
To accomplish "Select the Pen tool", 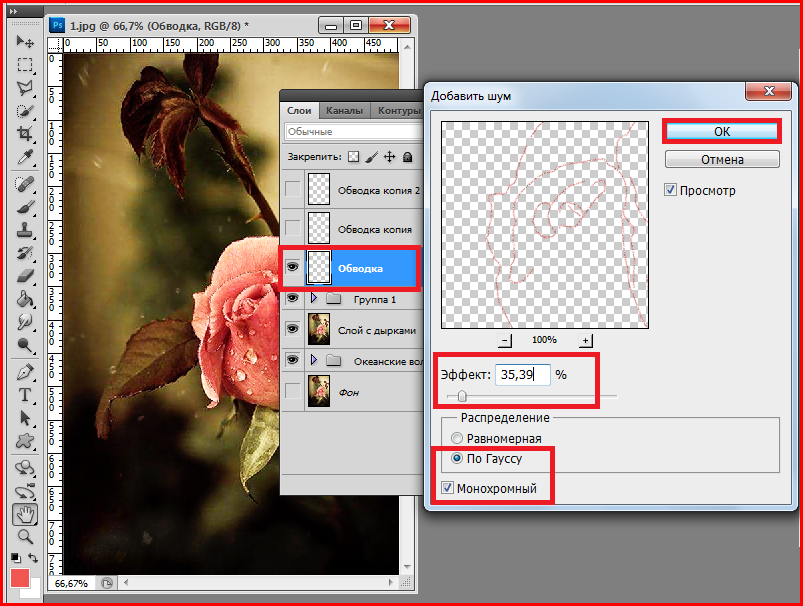I will [x=25, y=372].
